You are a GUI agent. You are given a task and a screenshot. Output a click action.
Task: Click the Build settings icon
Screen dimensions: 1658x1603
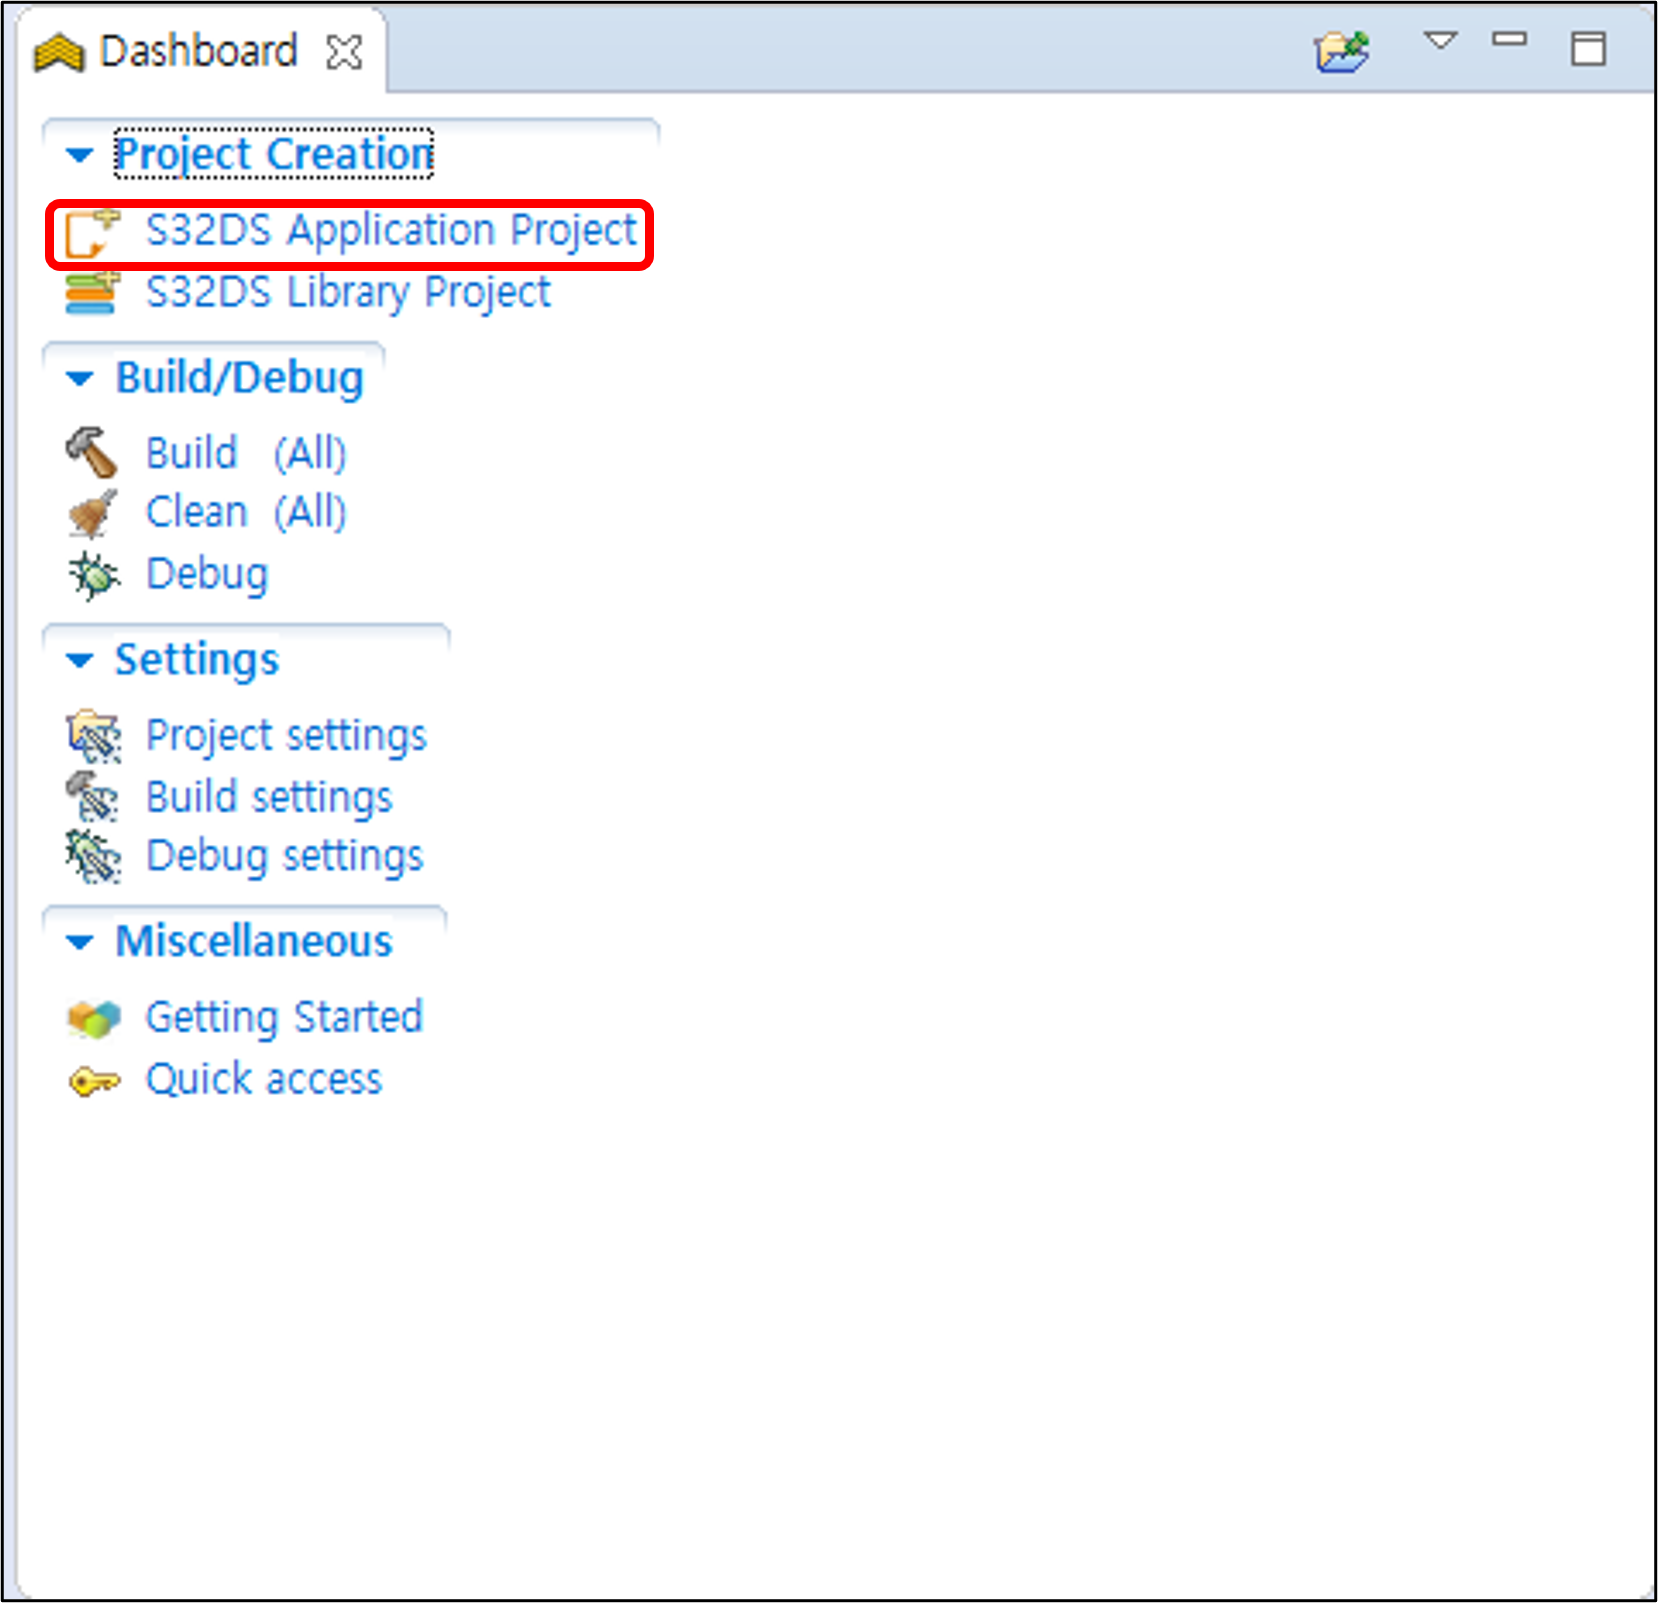(x=92, y=797)
